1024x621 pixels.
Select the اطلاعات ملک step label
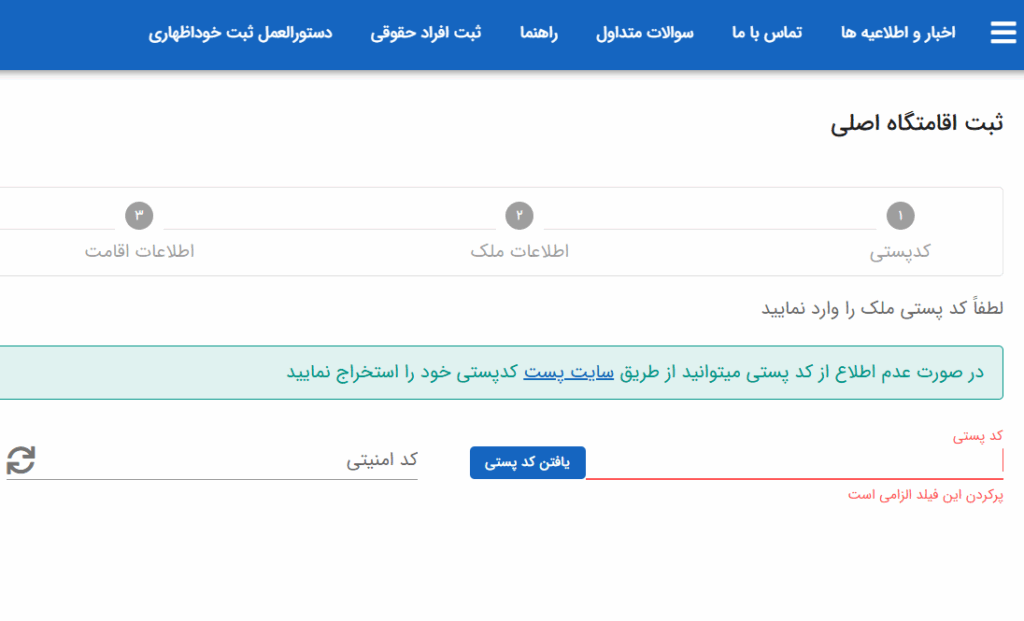519,251
